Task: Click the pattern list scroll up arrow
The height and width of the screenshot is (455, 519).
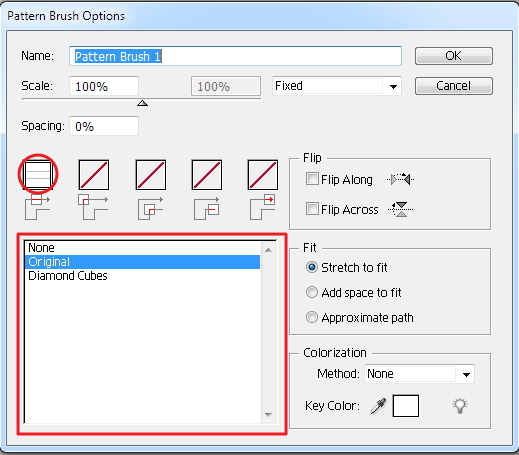Action: click(x=268, y=250)
